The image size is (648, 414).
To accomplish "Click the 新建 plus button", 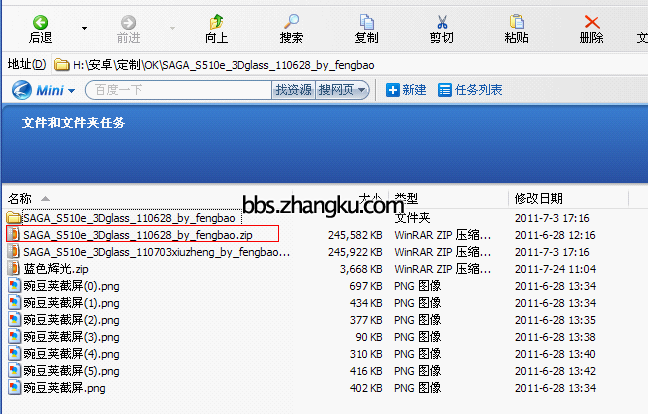I will coord(406,90).
